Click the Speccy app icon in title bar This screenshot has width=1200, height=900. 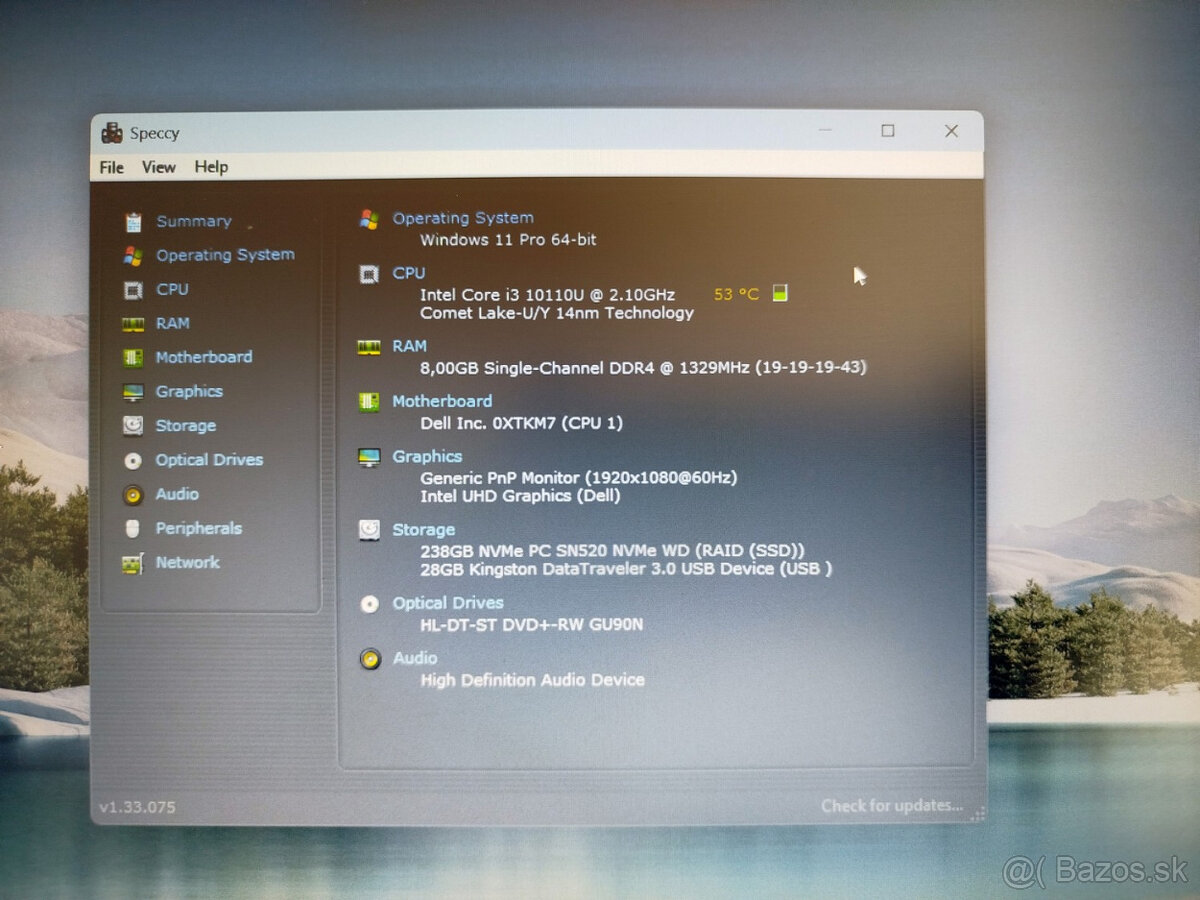[x=113, y=133]
